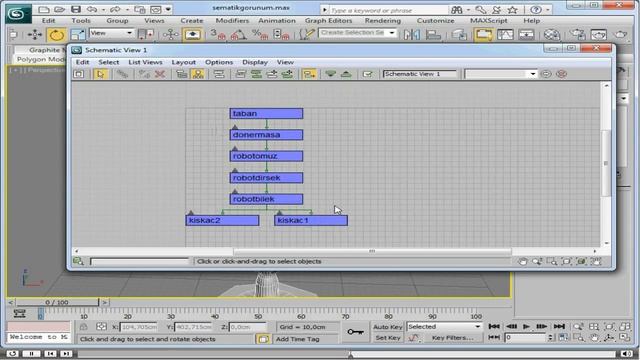
Task: Open Layout menu in Schematic View
Action: (184, 62)
